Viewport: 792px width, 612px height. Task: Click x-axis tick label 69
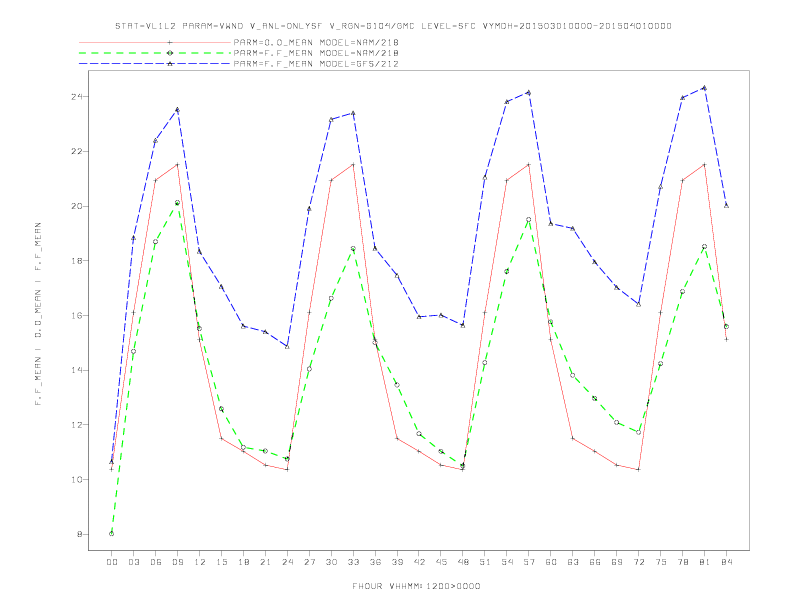[x=617, y=562]
